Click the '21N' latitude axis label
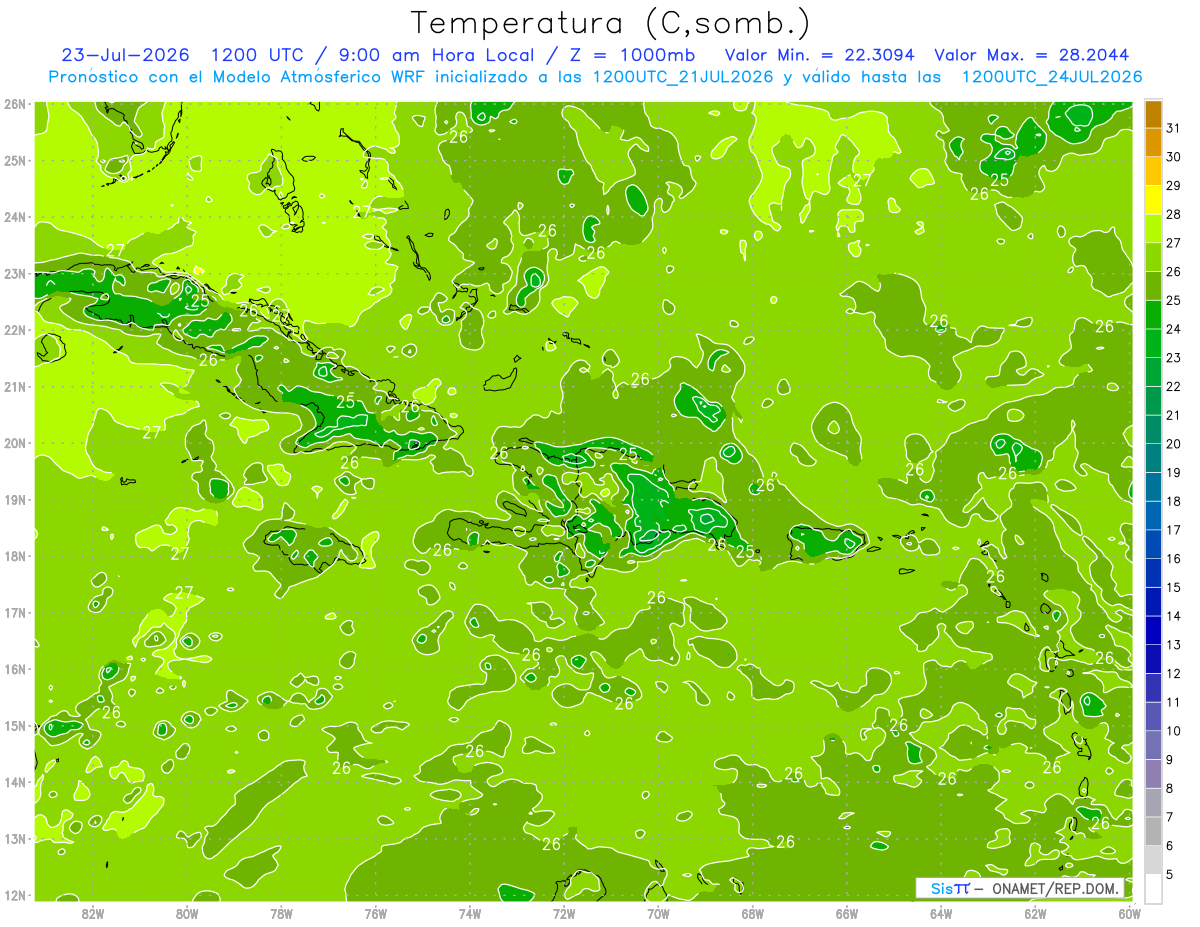1200x927 pixels. pos(15,386)
